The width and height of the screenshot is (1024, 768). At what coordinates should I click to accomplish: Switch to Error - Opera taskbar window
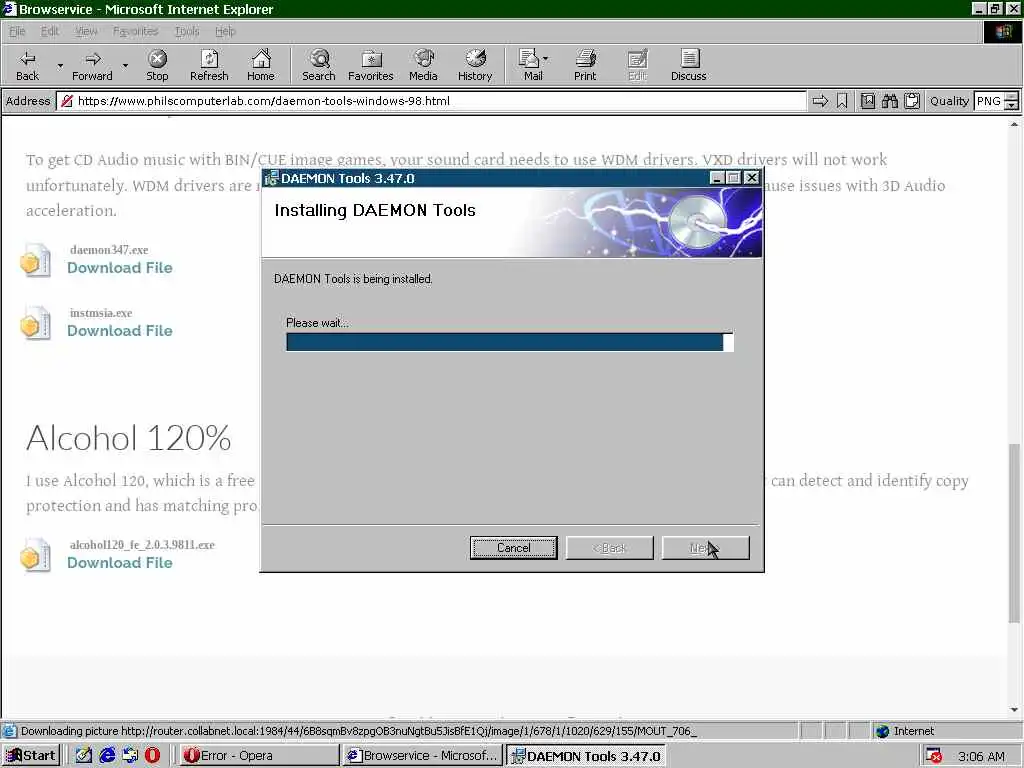click(x=259, y=756)
